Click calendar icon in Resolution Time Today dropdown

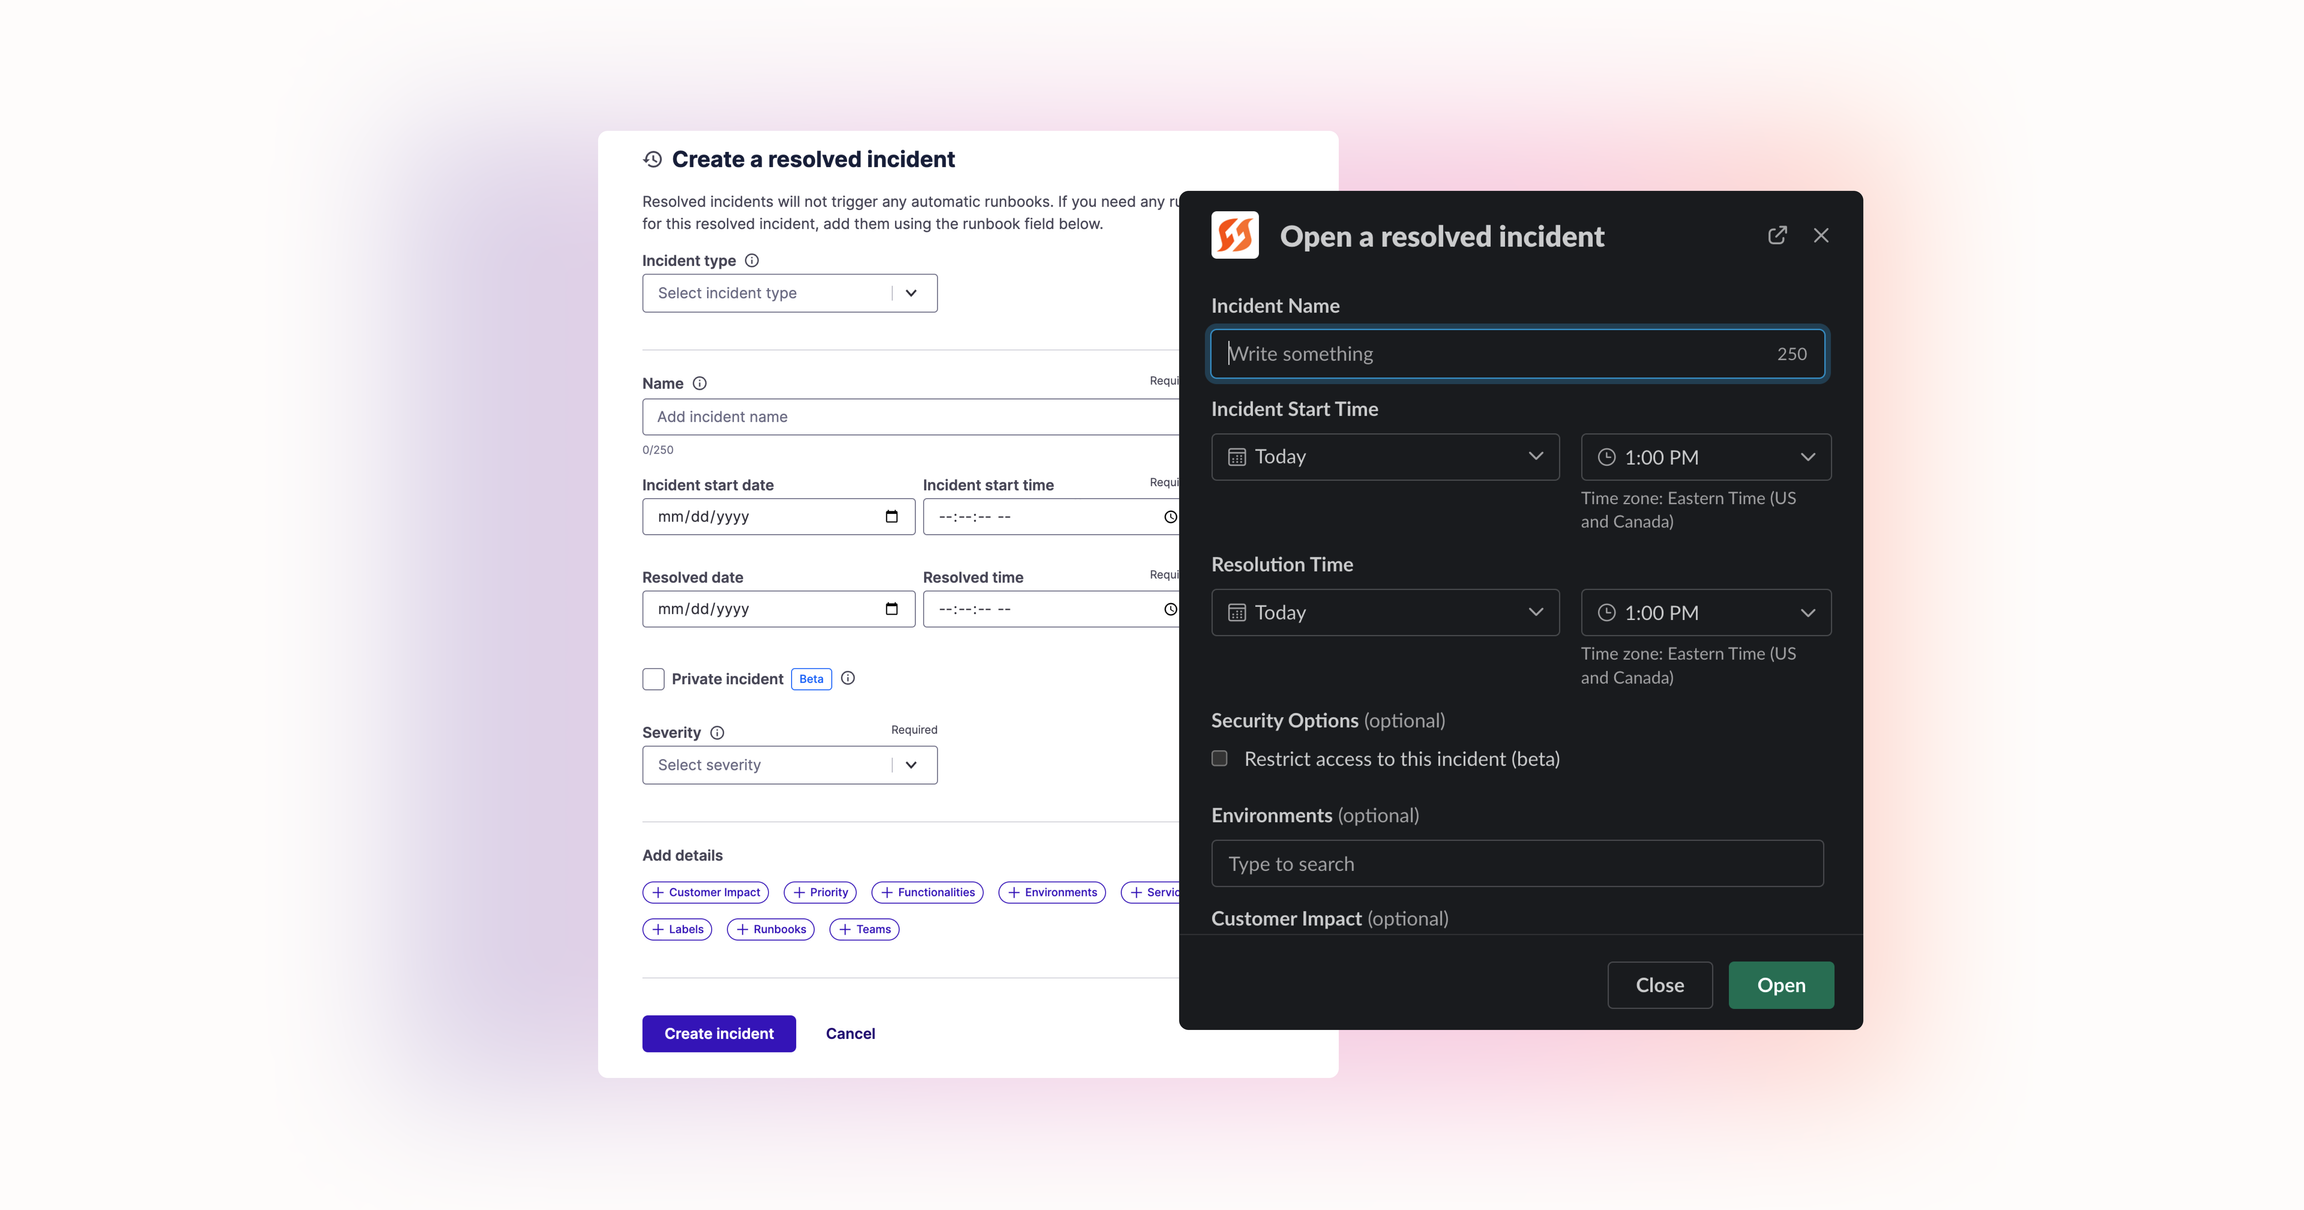(x=1237, y=612)
